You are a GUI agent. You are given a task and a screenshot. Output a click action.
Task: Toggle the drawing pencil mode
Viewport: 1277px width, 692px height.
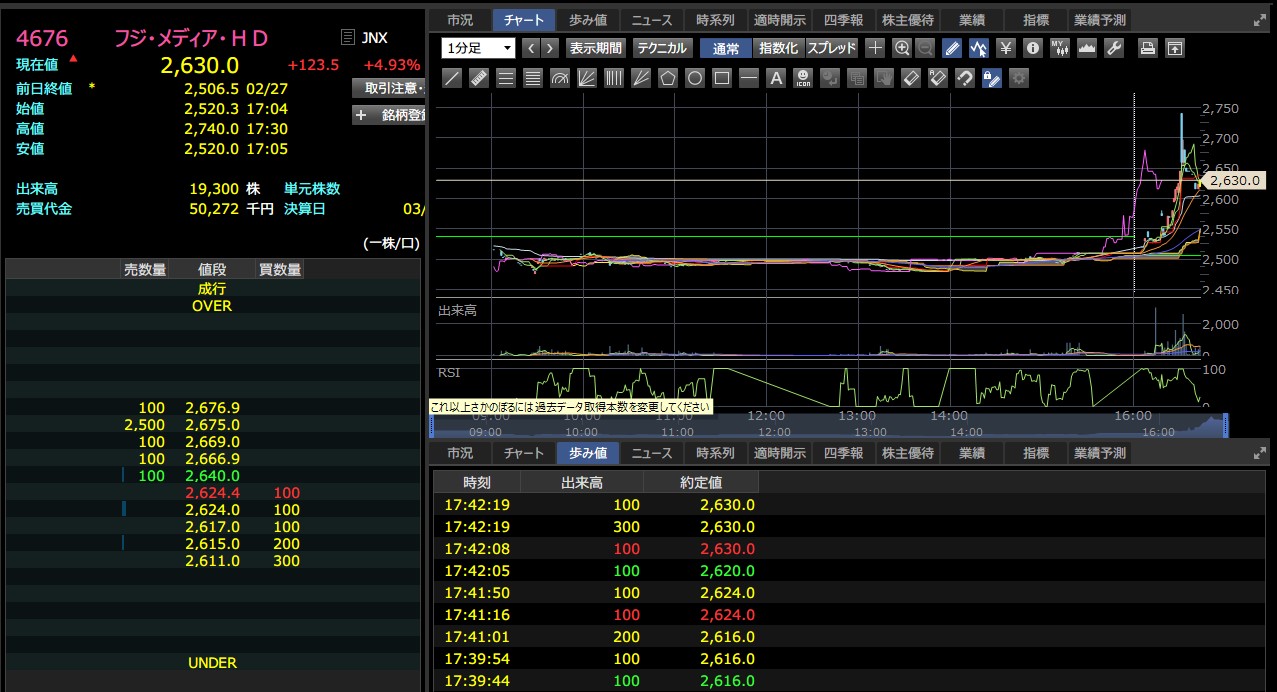[x=952, y=48]
